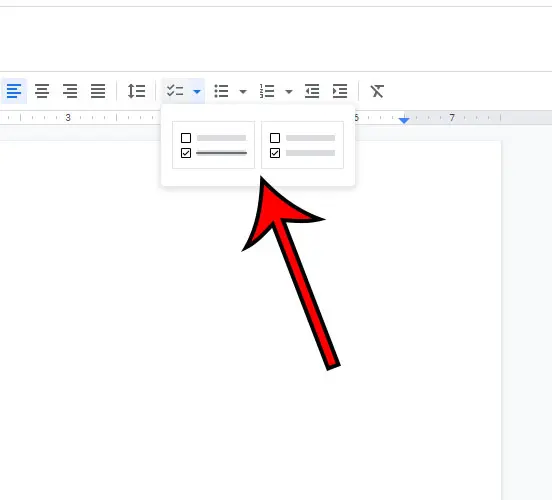Open line and paragraph spacing

pos(136,91)
